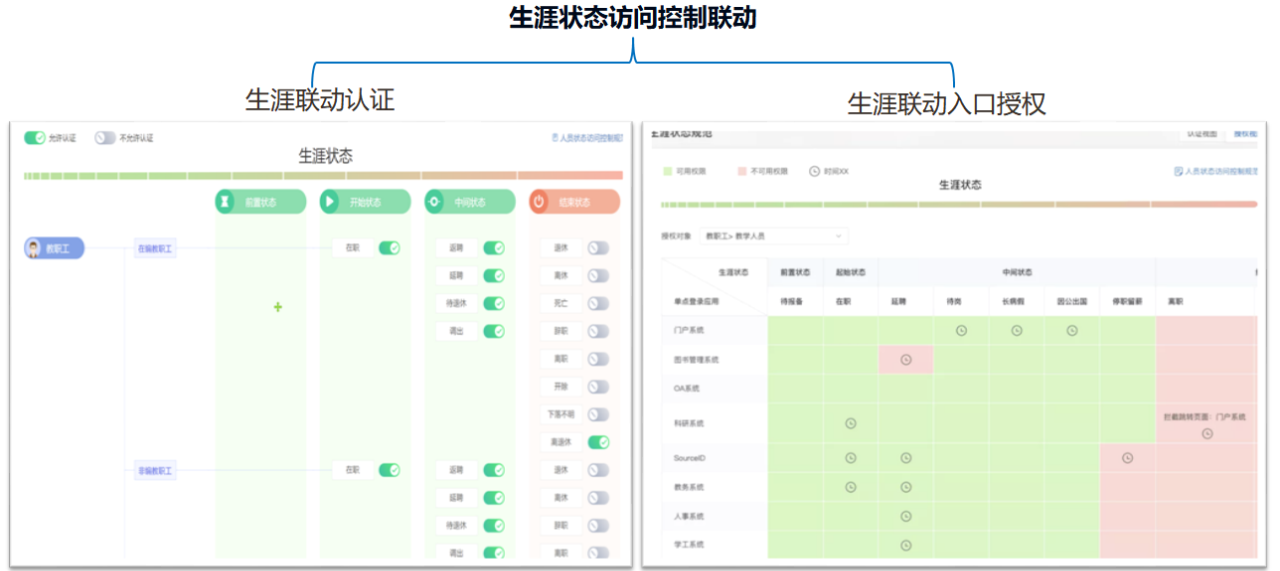Open the 授权对象 dropdown
This screenshot has height=571, width=1280.
tap(775, 237)
